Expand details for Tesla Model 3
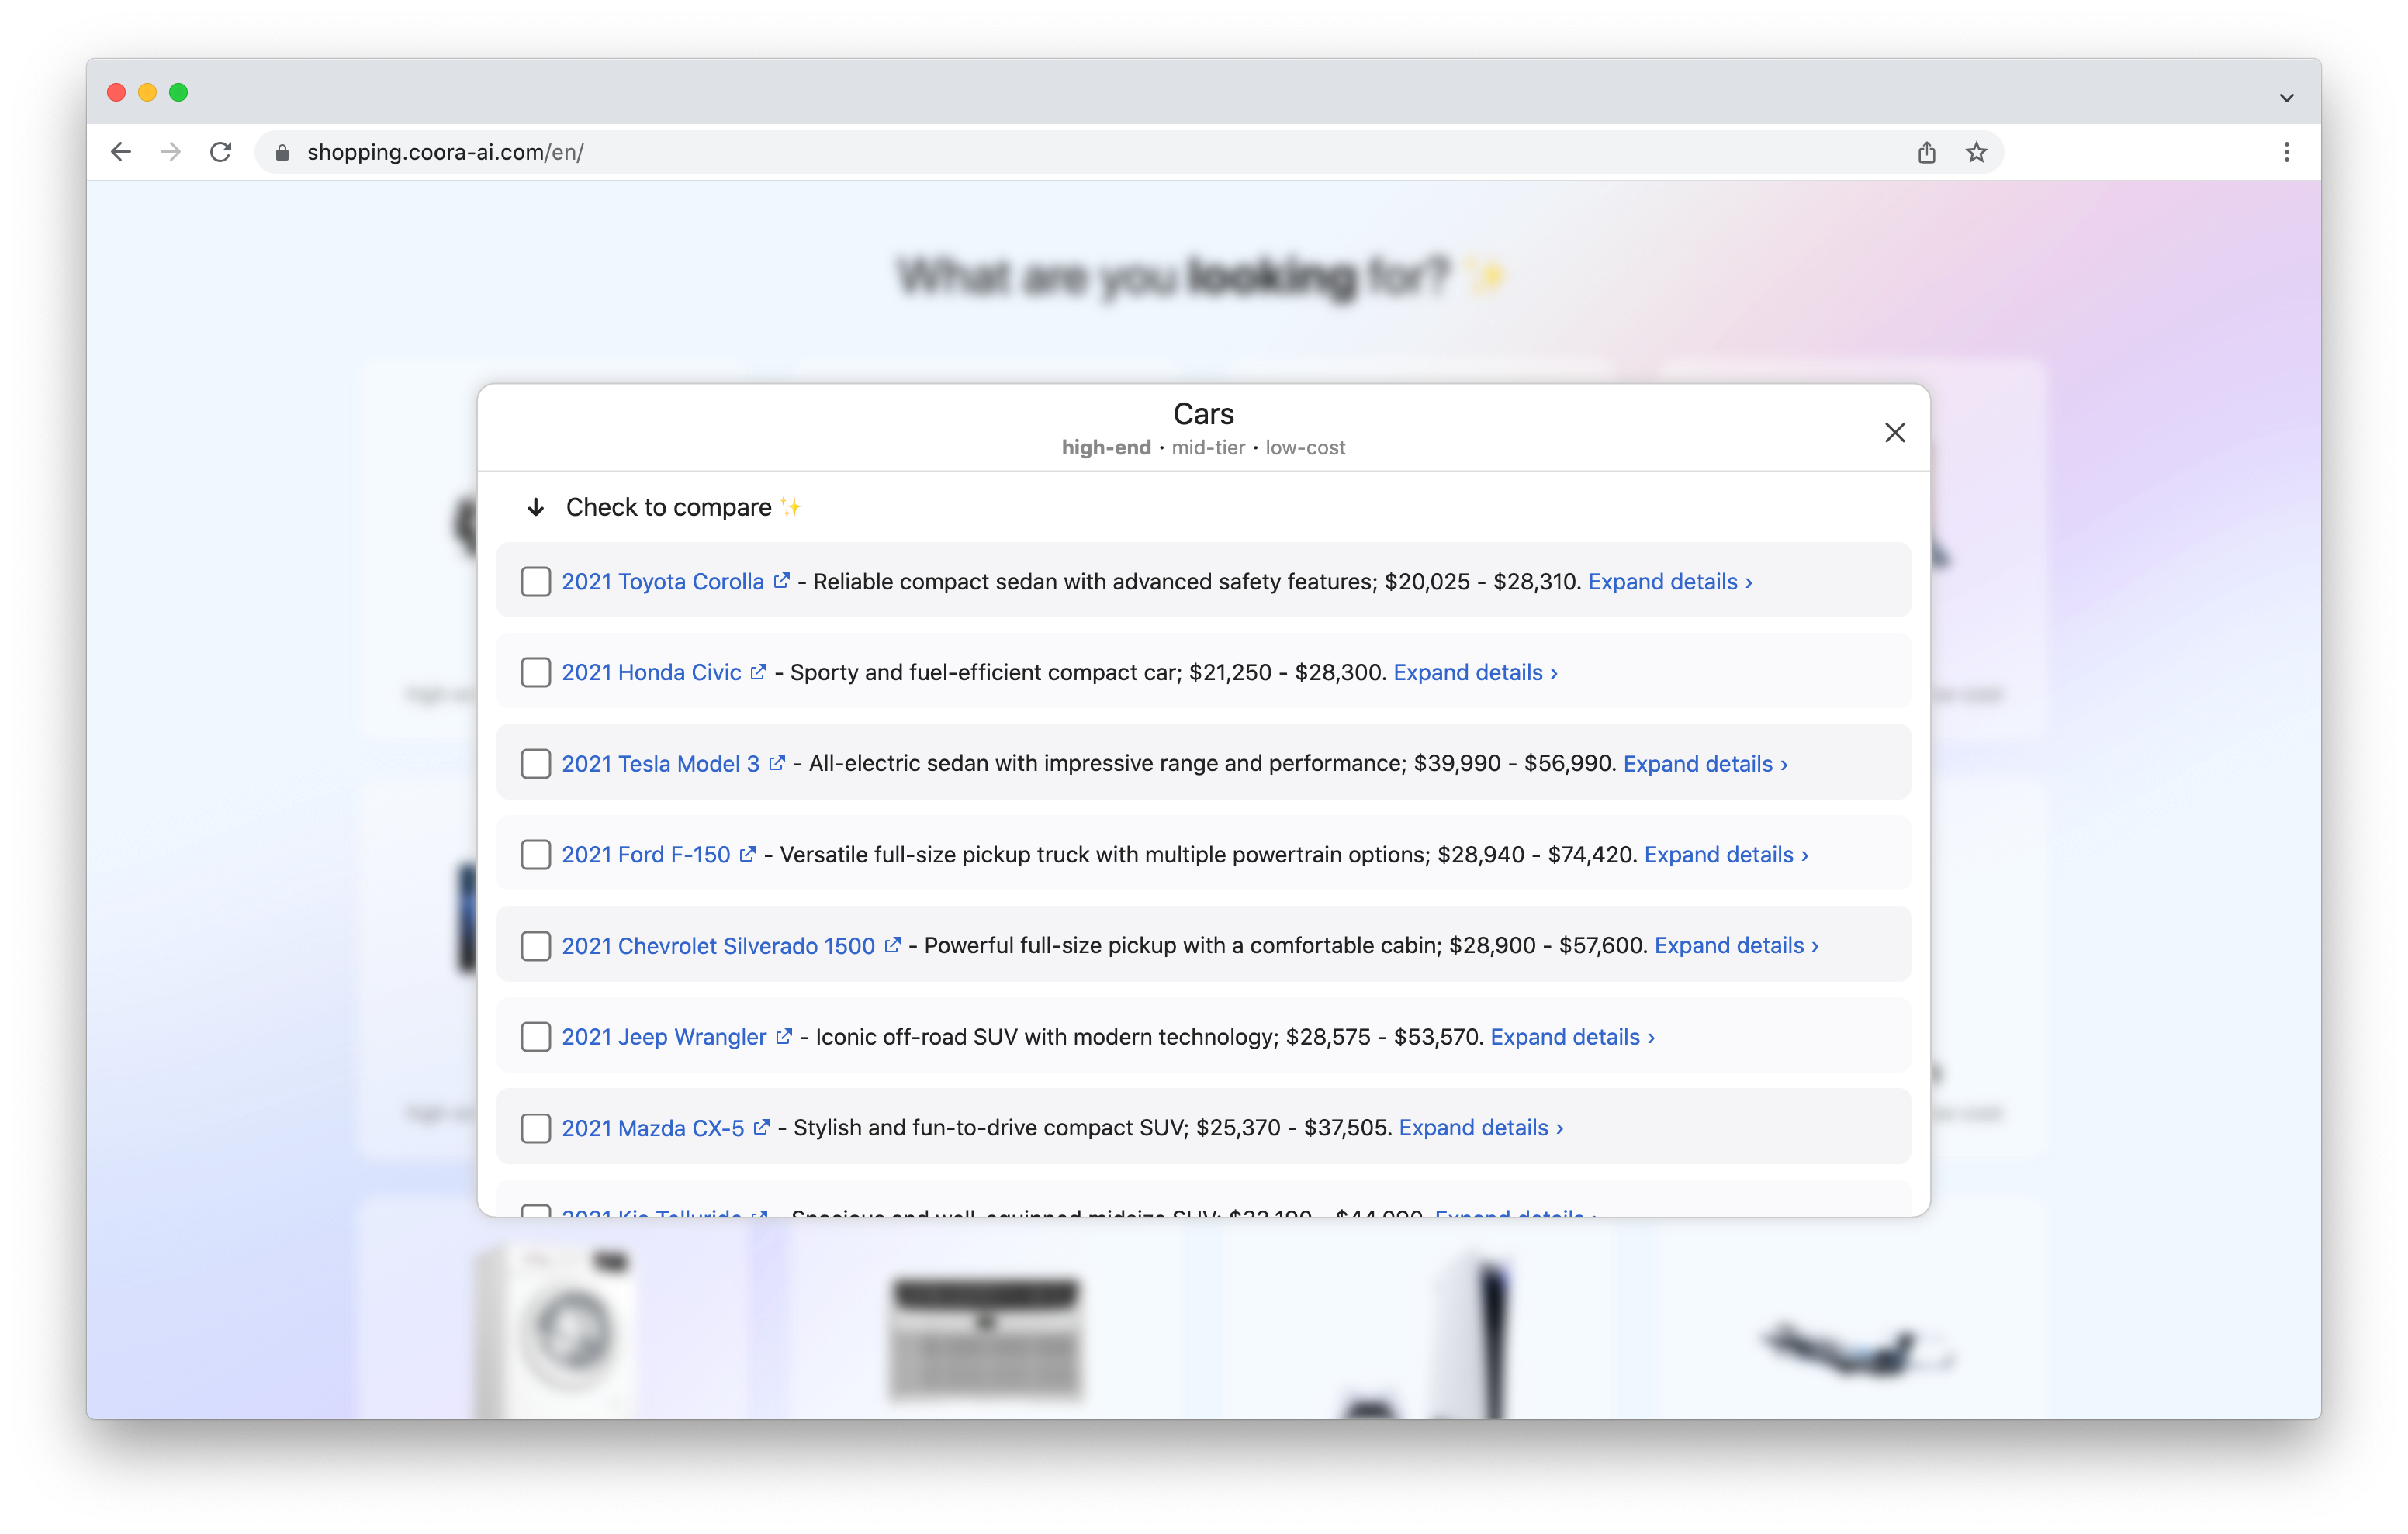 (1705, 763)
